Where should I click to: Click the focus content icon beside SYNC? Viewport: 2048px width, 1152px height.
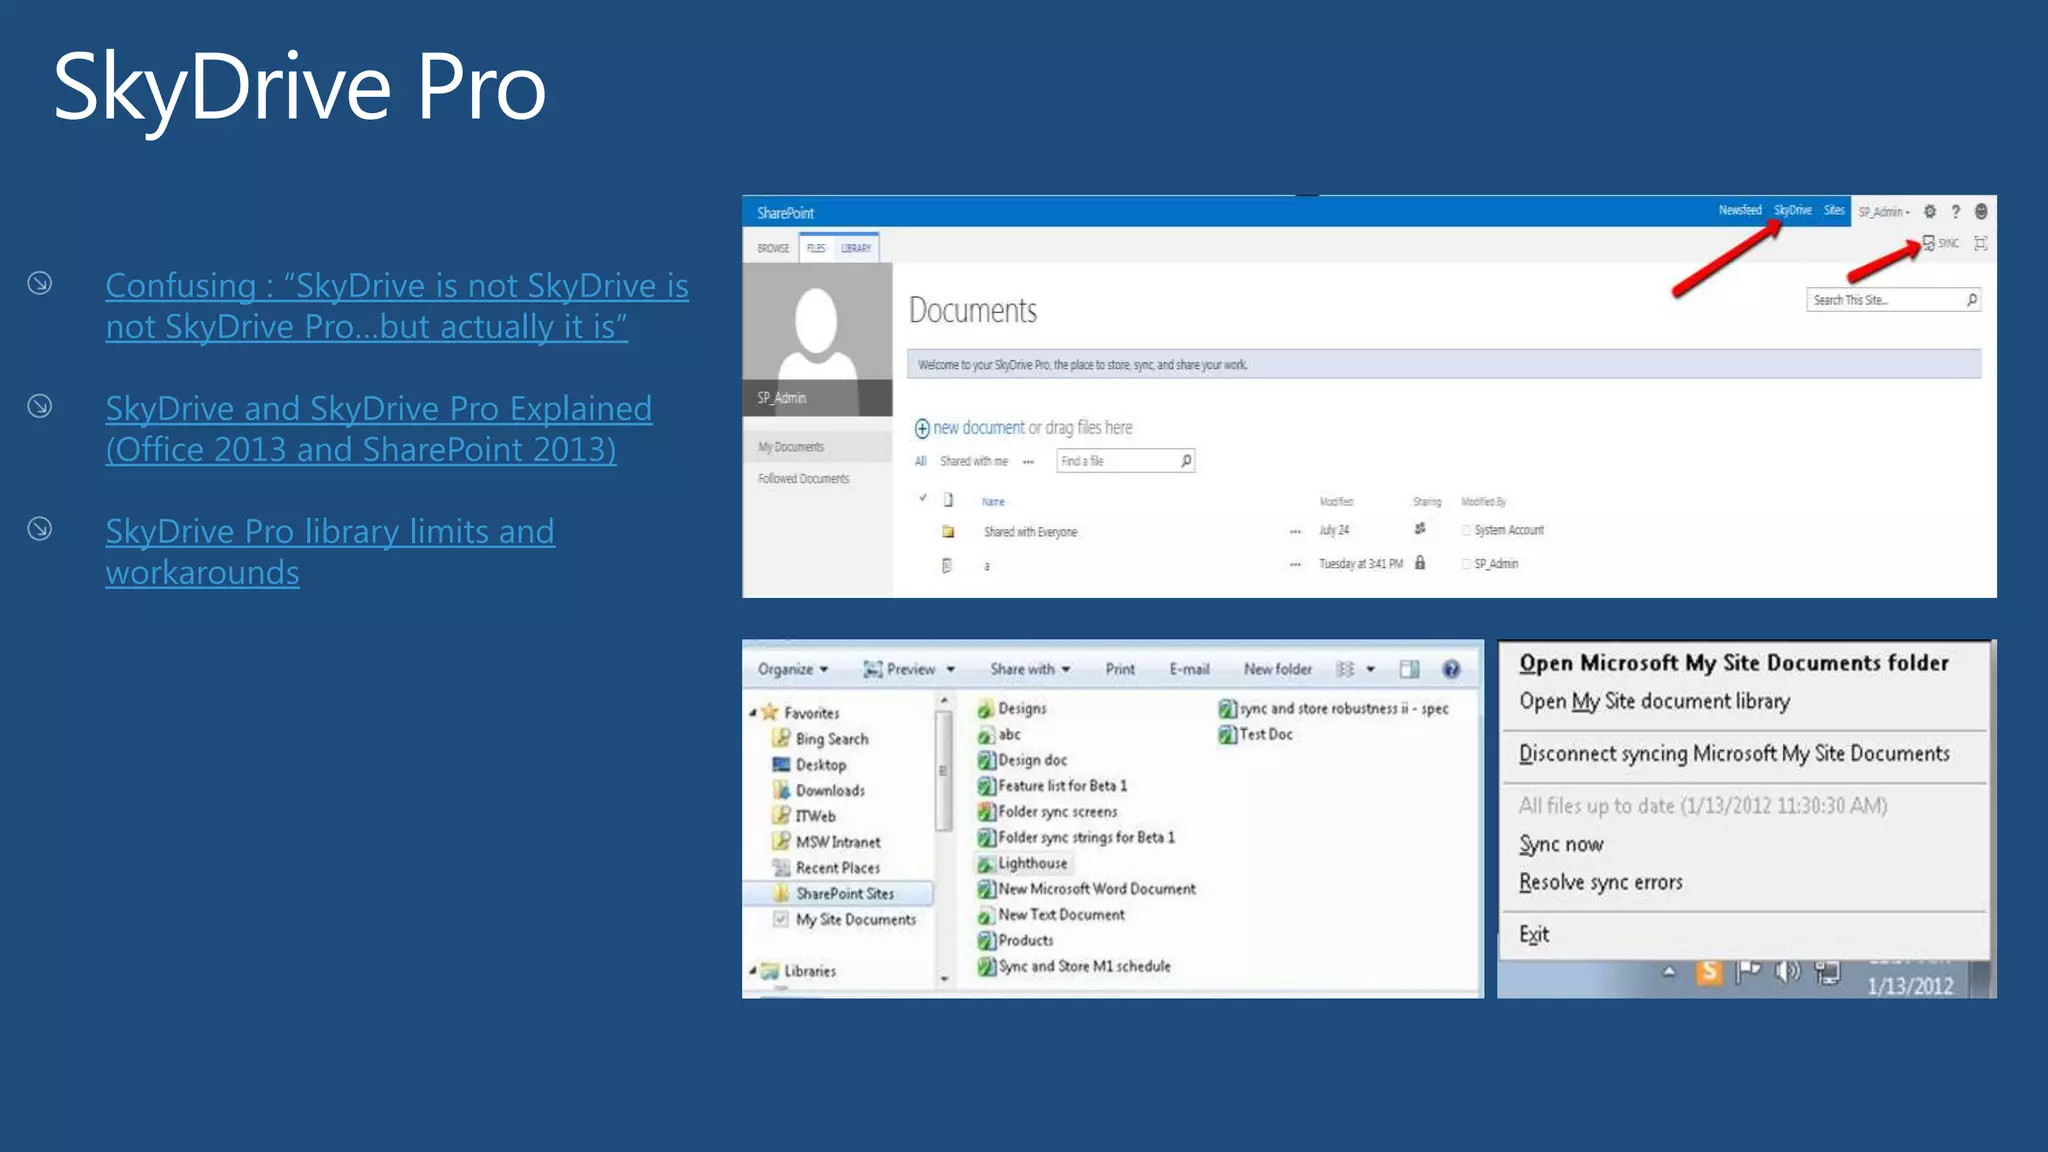[x=1980, y=243]
